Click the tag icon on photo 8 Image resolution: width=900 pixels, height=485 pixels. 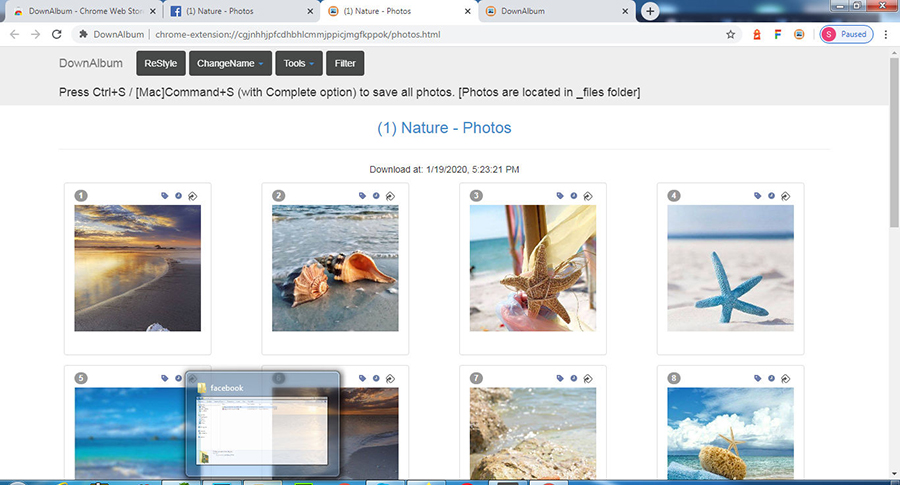click(758, 378)
